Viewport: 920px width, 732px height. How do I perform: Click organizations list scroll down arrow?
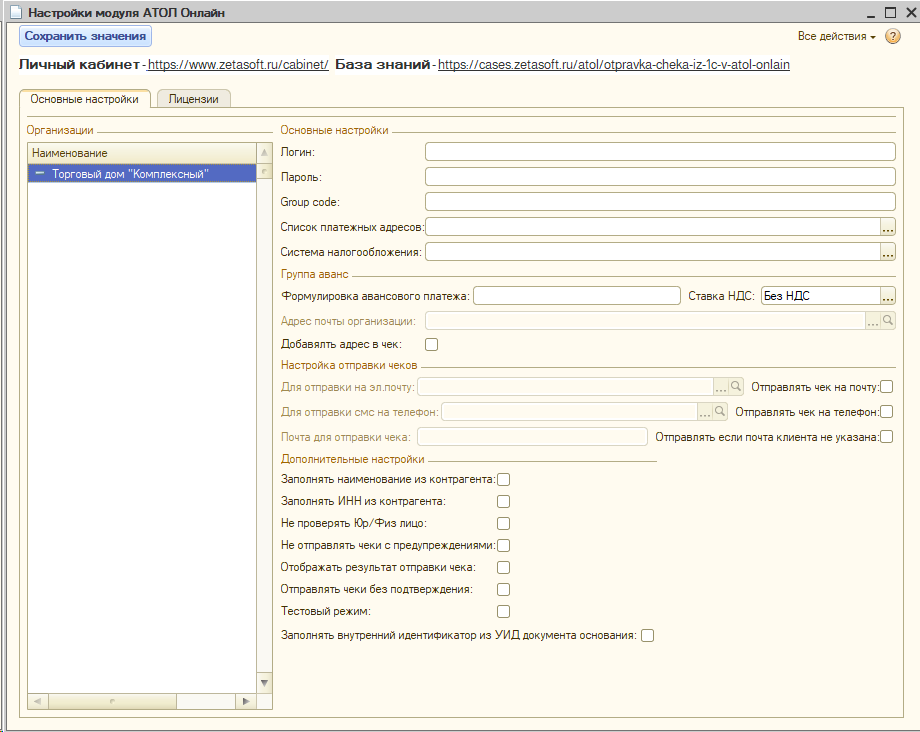pos(264,682)
